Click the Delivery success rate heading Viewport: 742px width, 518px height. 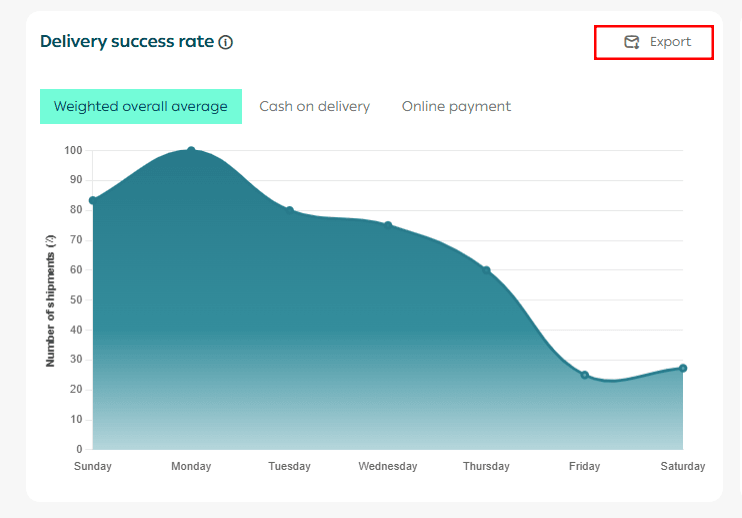127,42
